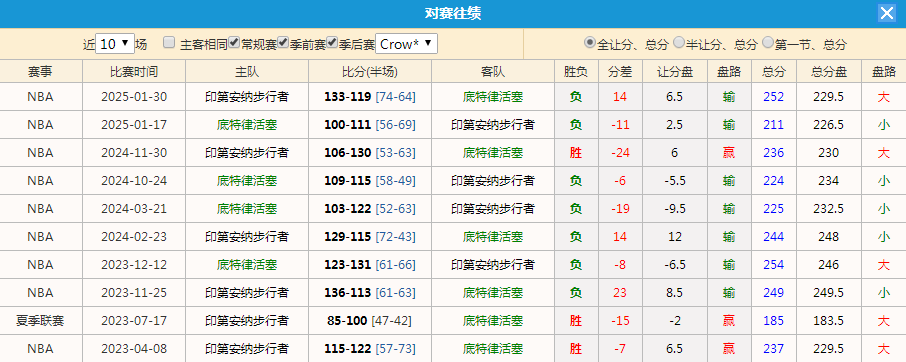Click the total line 229.5 on 2025-01-30
The width and height of the screenshot is (906, 362).
tap(829, 96)
